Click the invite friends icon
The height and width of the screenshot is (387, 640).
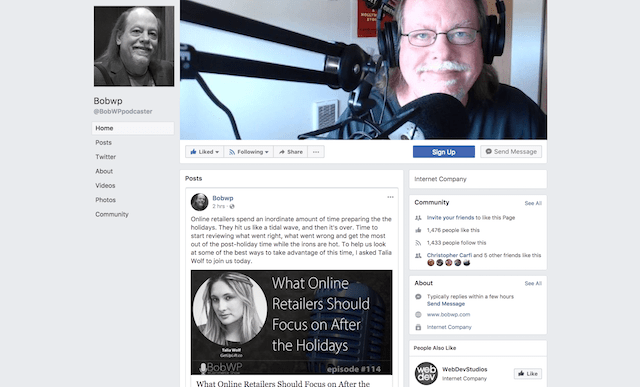(x=418, y=218)
